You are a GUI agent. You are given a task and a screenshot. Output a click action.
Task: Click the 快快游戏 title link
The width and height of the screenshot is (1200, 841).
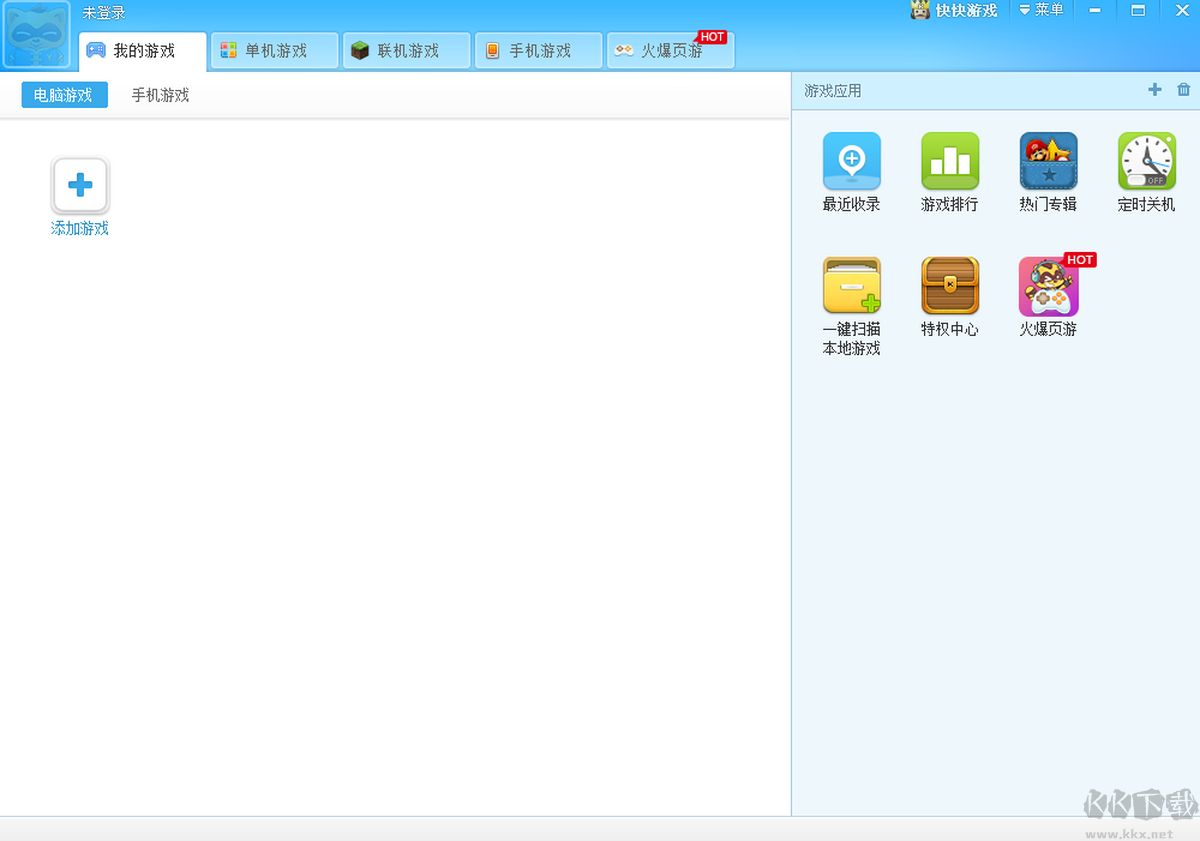(955, 10)
